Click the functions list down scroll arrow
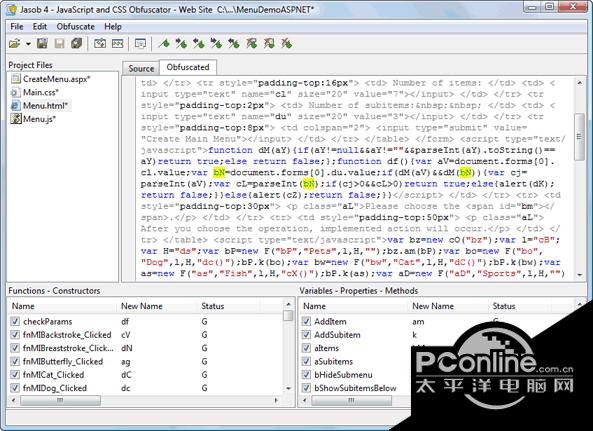 (x=289, y=389)
